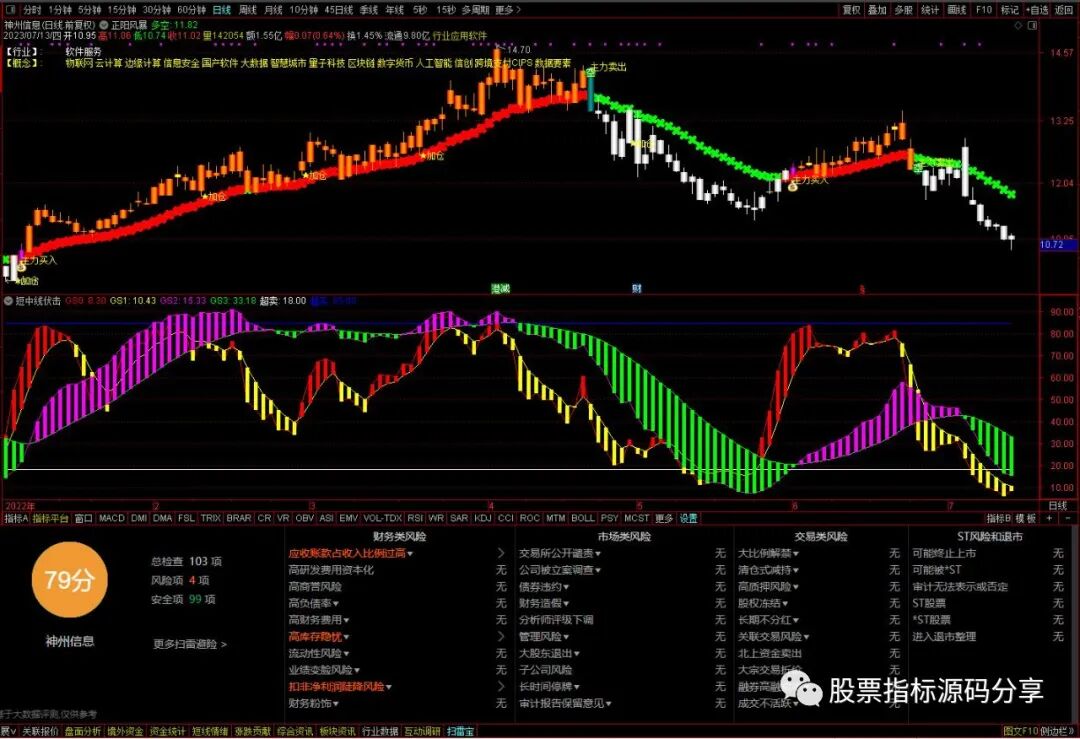
Task: Click the 复权 button
Action: 852,10
